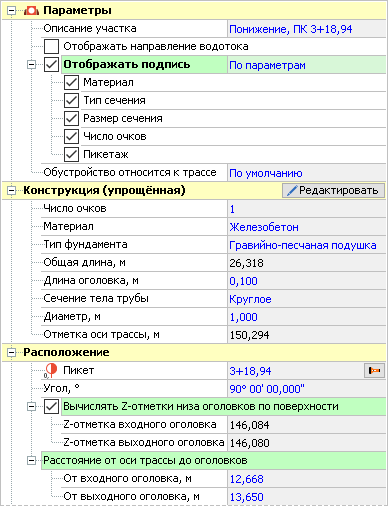This screenshot has height=506, width=388.
Task: Edit the Пикет value 3+18,94
Action: [x=295, y=371]
